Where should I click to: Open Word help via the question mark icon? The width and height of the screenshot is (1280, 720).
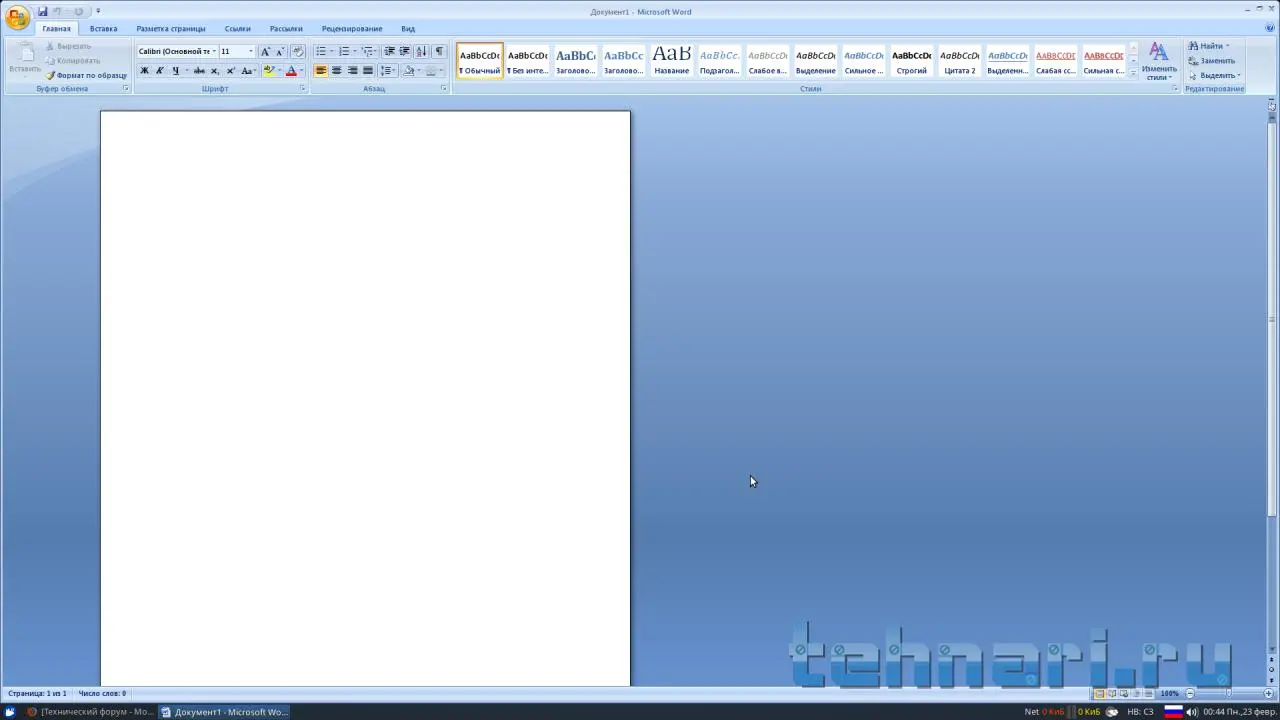1270,28
